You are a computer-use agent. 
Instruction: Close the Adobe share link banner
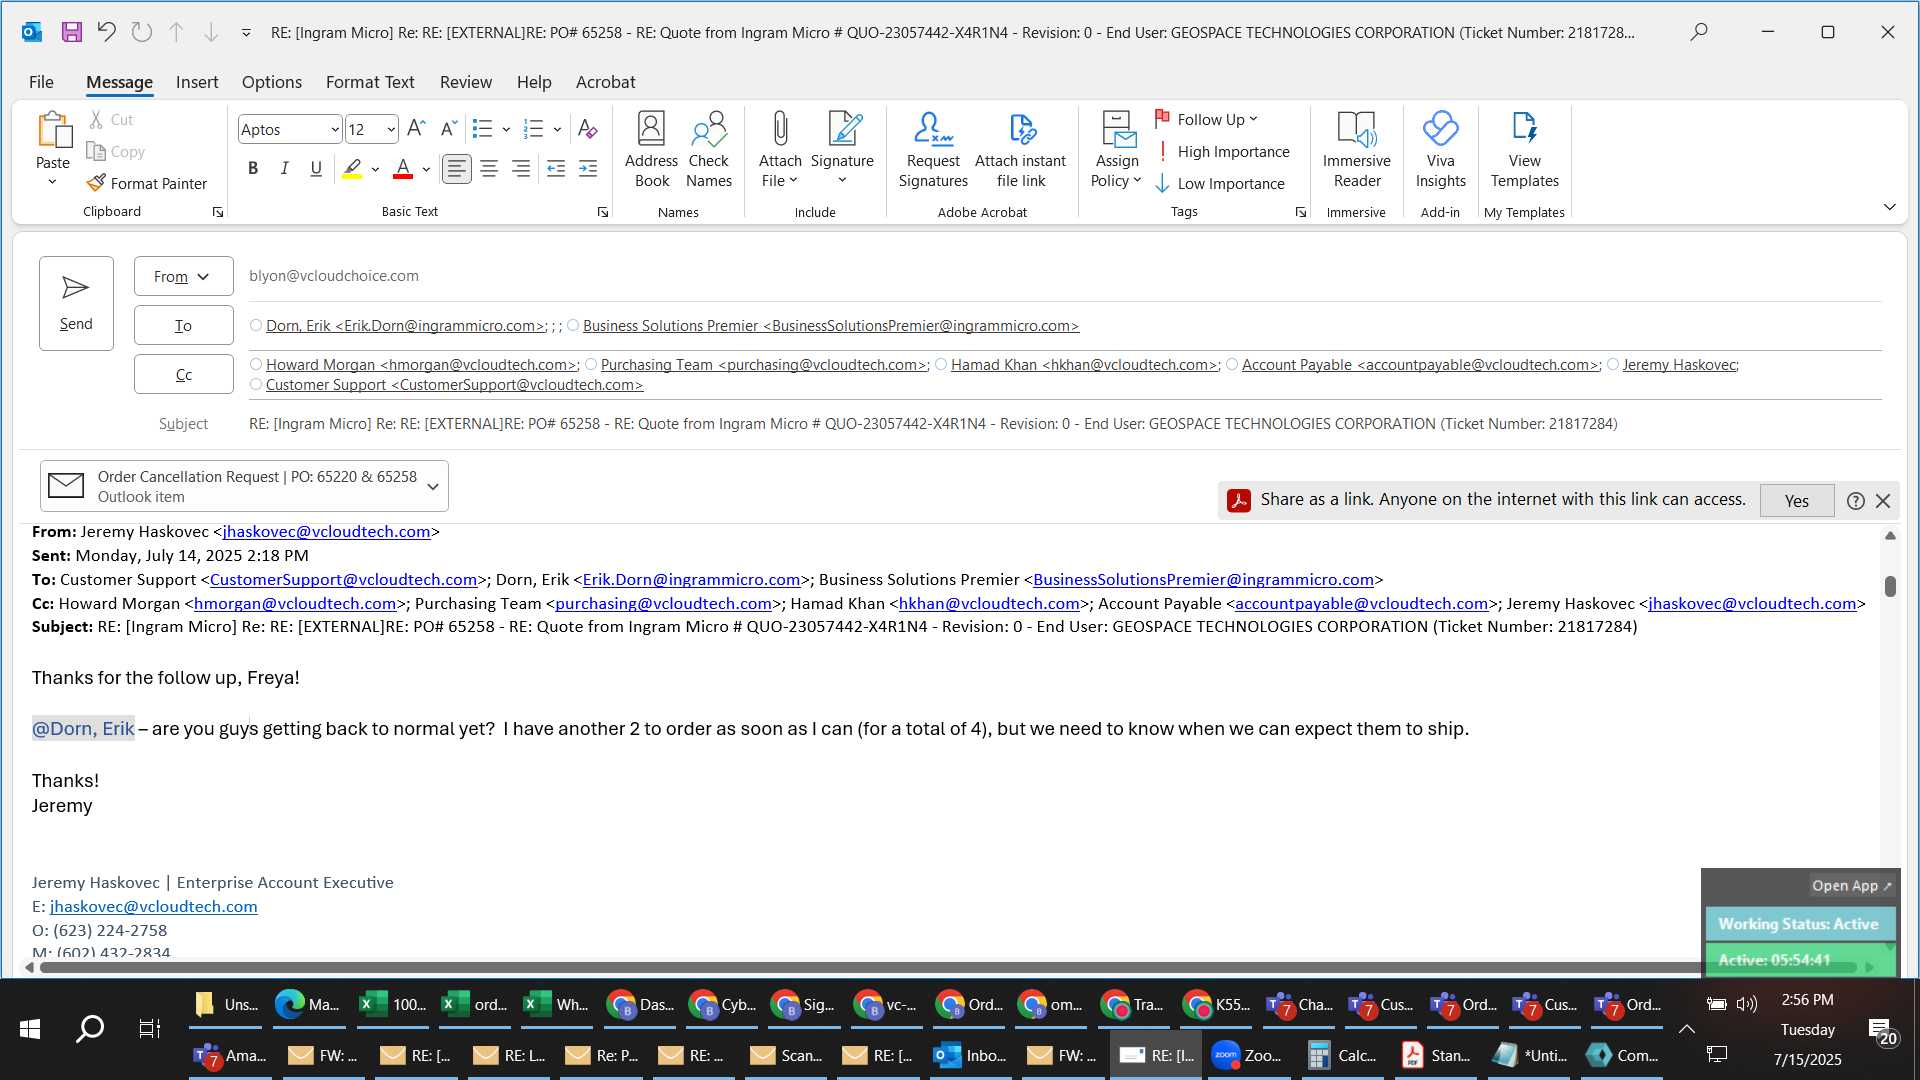coord(1883,501)
